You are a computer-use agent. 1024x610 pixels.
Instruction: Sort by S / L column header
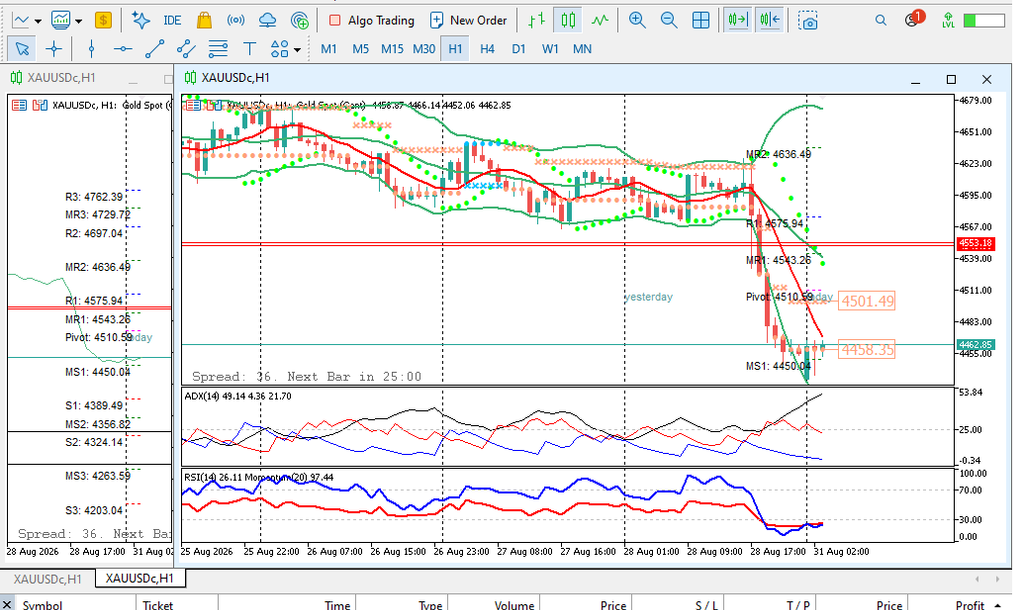pyautogui.click(x=678, y=605)
